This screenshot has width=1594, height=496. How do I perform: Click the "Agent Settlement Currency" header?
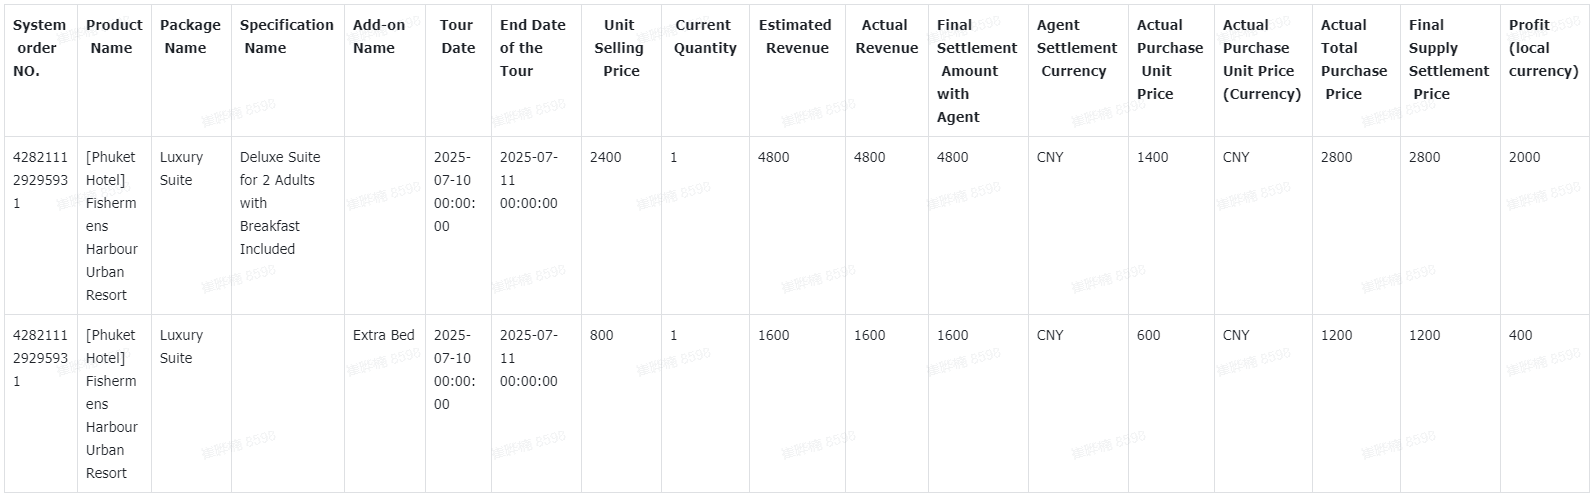click(x=1076, y=48)
